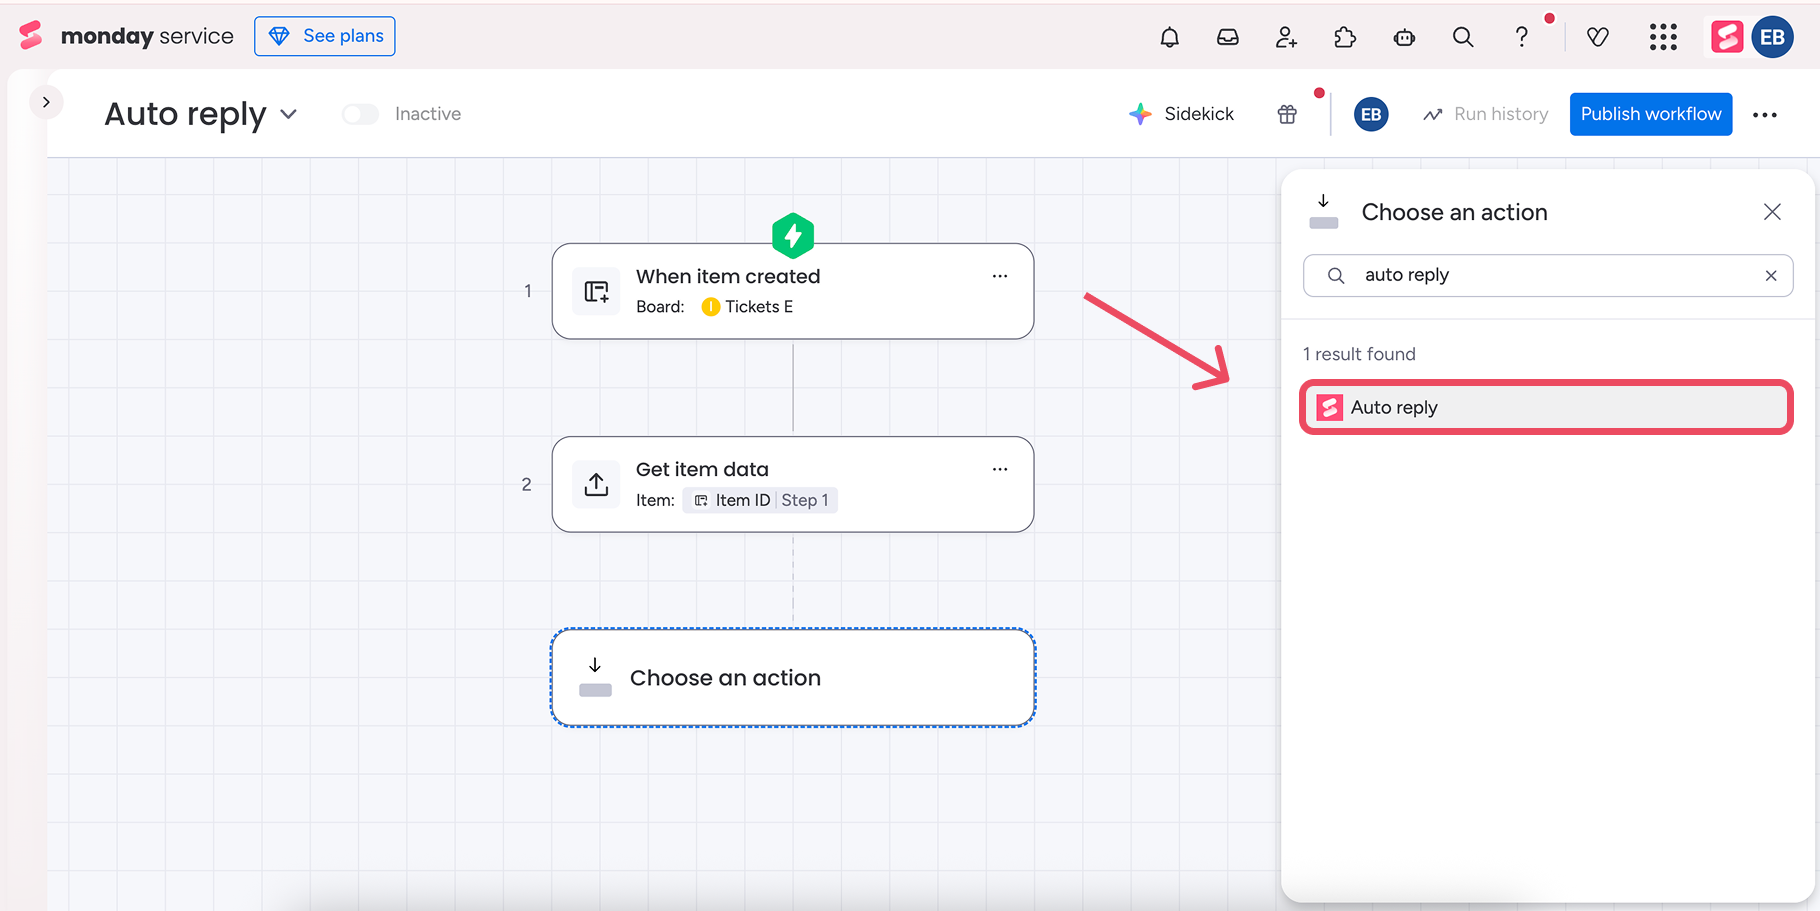The height and width of the screenshot is (911, 1820).
Task: Click the action search field
Action: pos(1548,276)
